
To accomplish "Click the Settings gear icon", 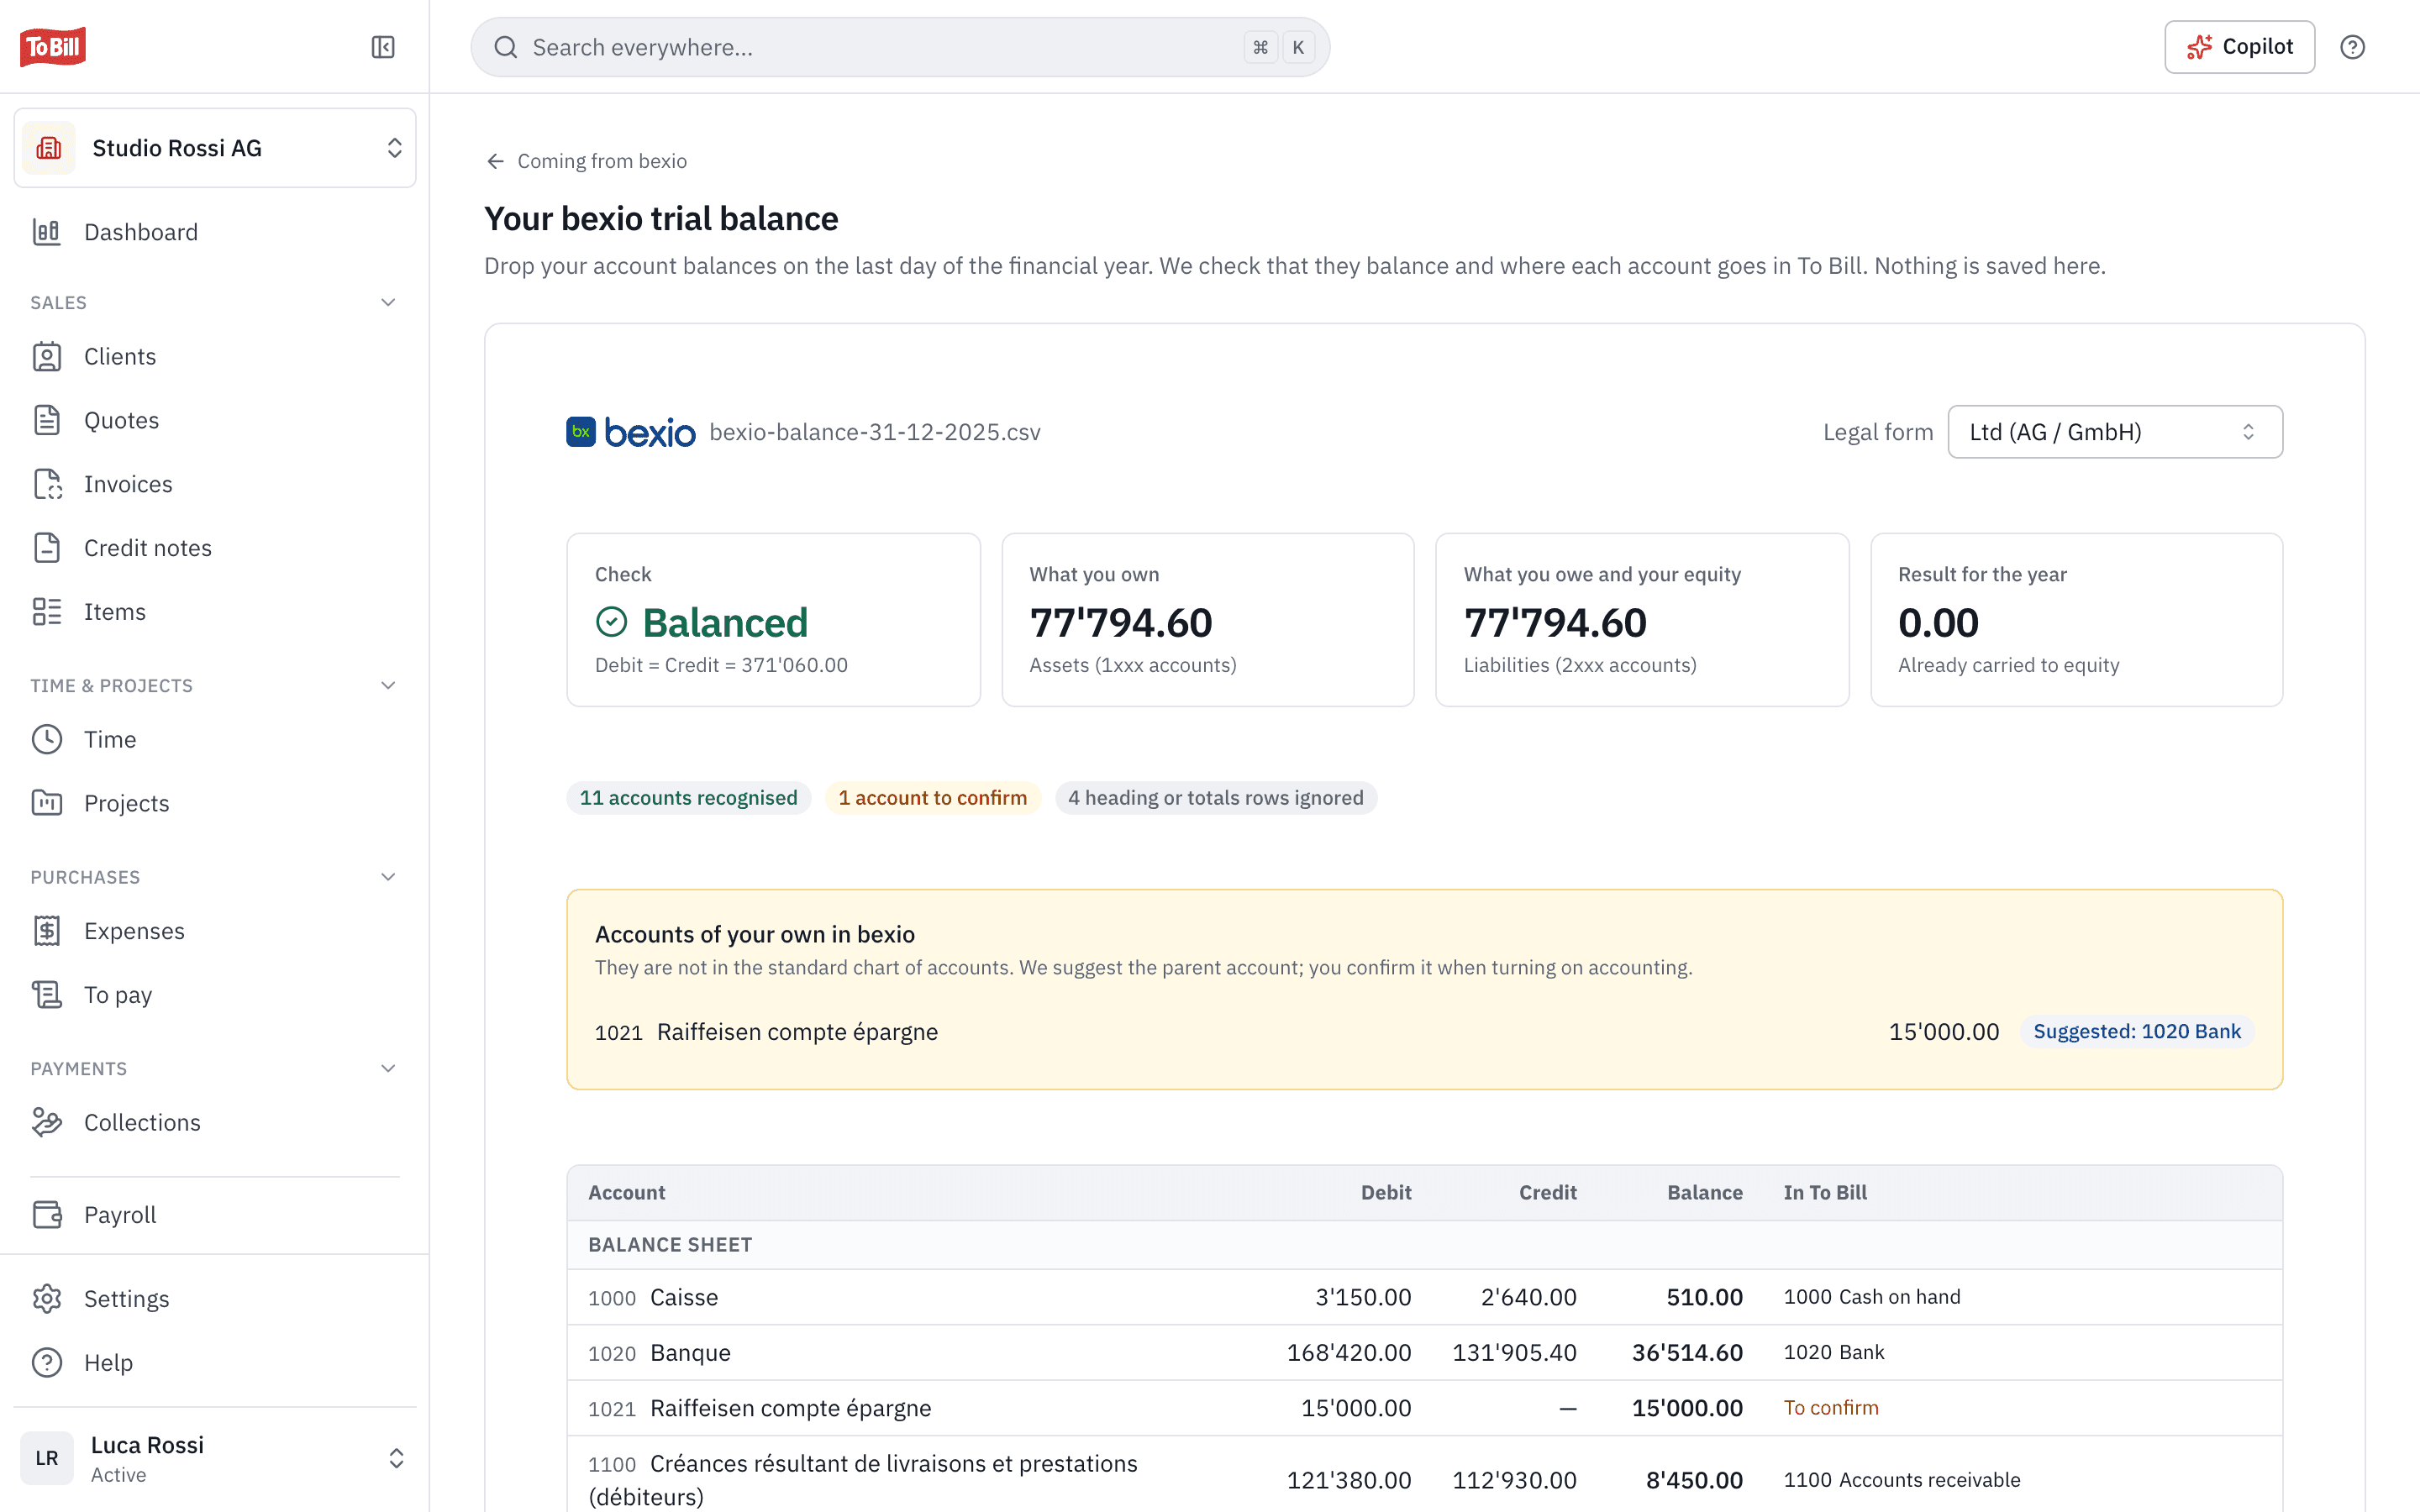I will (x=47, y=1299).
